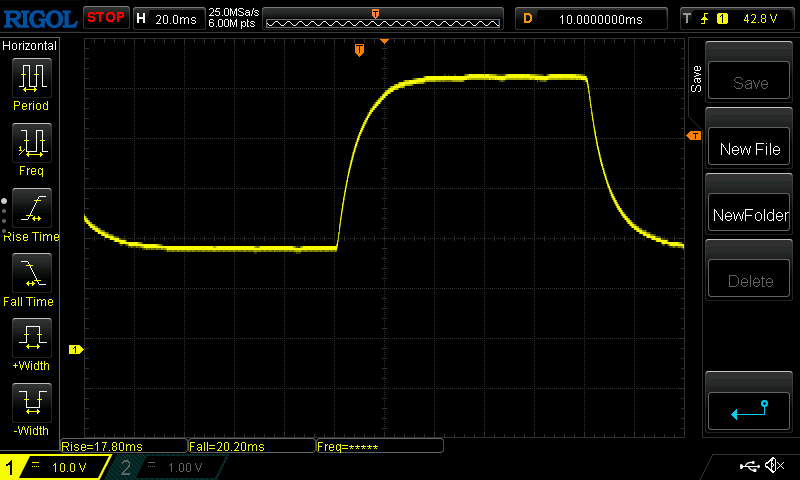This screenshot has height=480, width=800.
Task: Choose the Rise Time measurement icon
Action: [31, 209]
